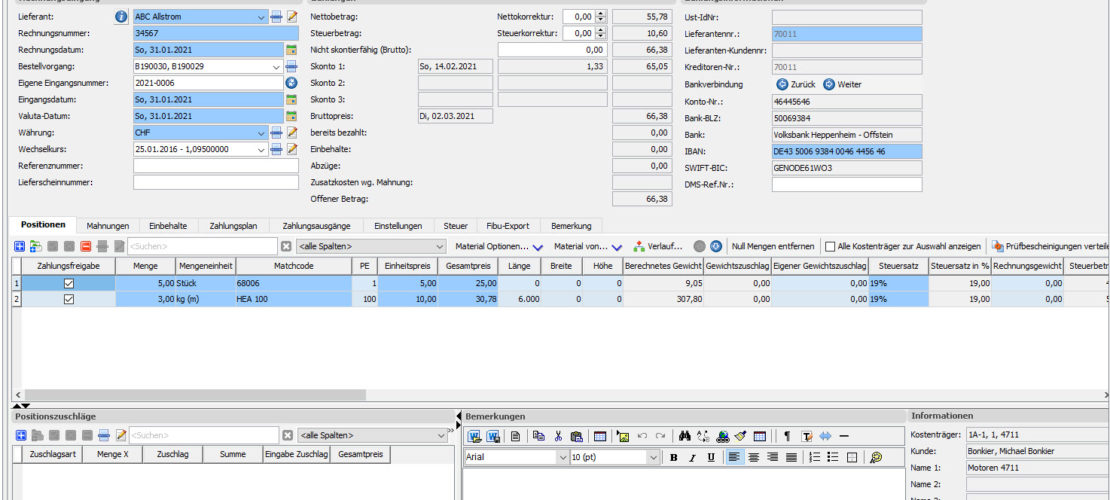This screenshot has height=500, width=1110.
Task: Click Zurück bank connection button
Action: [x=796, y=84]
